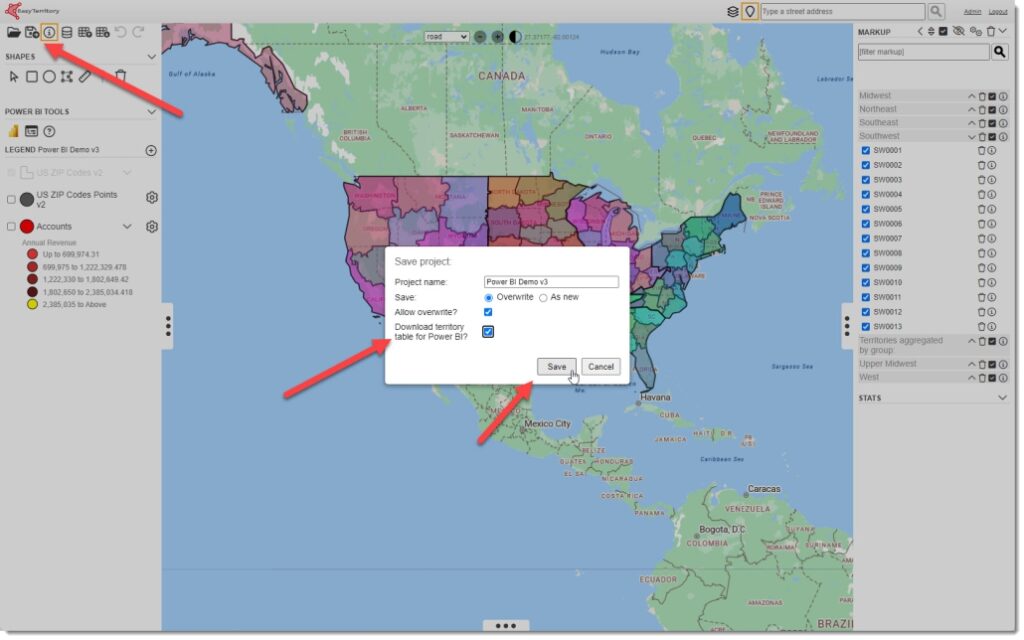Check the Download territory table checkbox
Image resolution: width=1024 pixels, height=640 pixels.
pos(489,332)
